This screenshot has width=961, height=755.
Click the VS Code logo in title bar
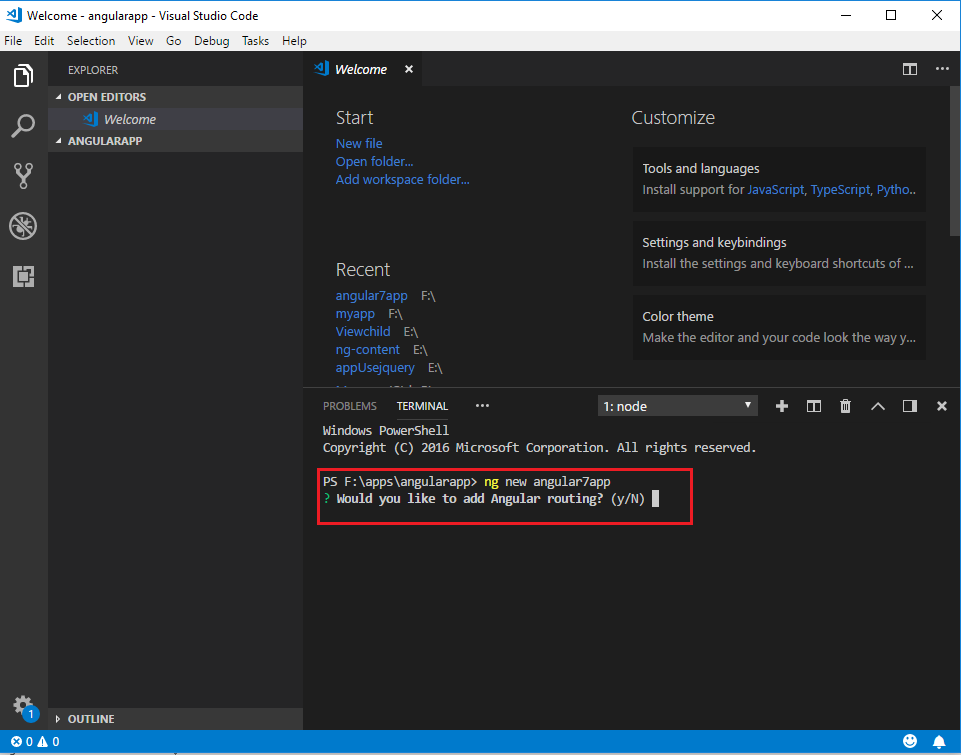point(13,15)
